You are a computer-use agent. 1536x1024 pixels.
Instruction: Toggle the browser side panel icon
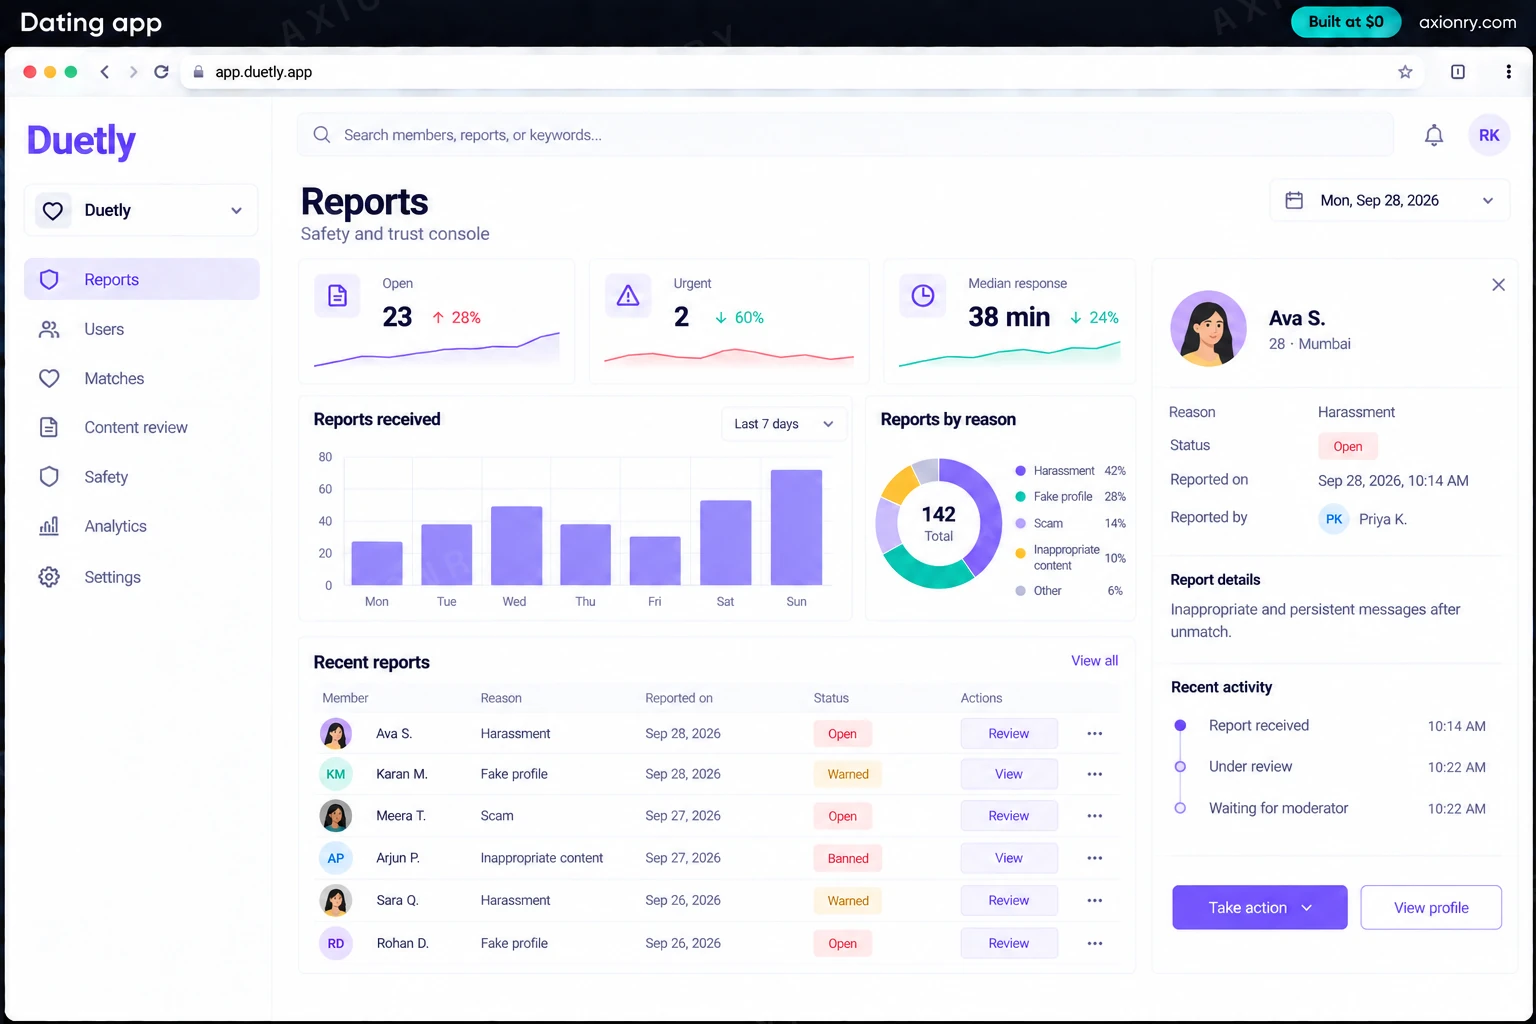pos(1458,72)
